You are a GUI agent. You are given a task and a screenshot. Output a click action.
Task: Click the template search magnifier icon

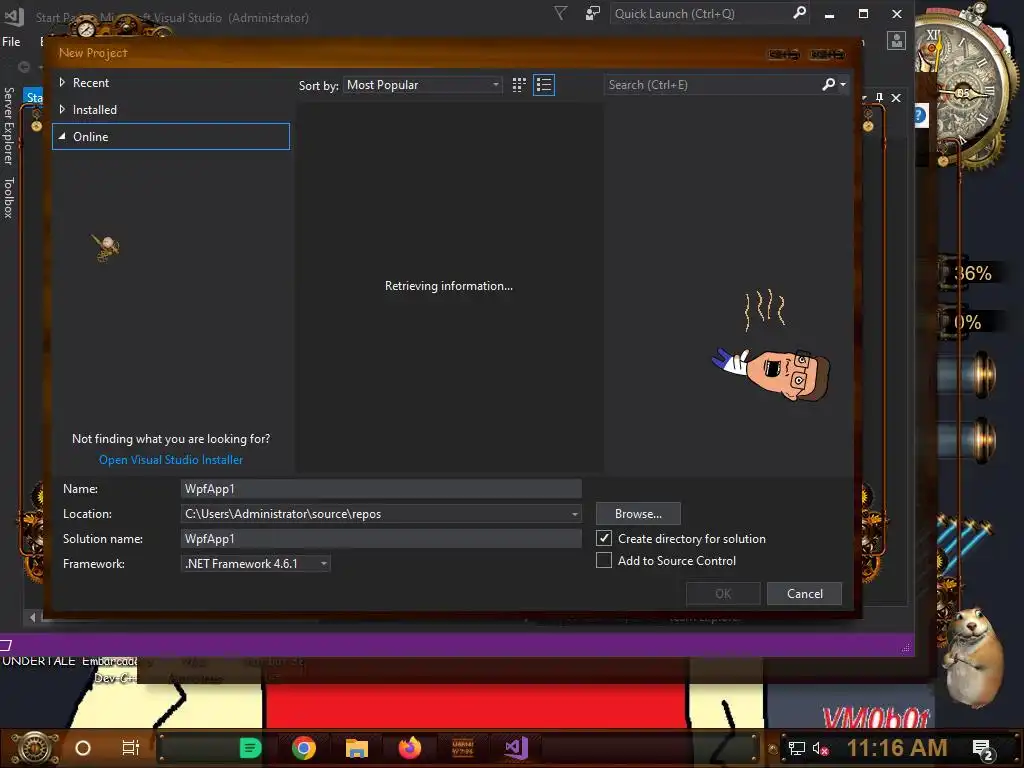point(829,84)
